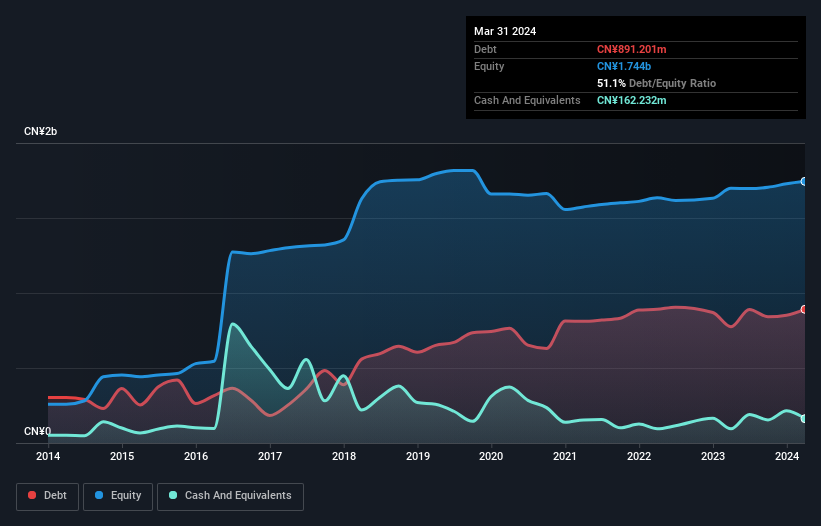Image resolution: width=821 pixels, height=526 pixels.
Task: Click the 2023 x-axis label
Action: (x=713, y=456)
